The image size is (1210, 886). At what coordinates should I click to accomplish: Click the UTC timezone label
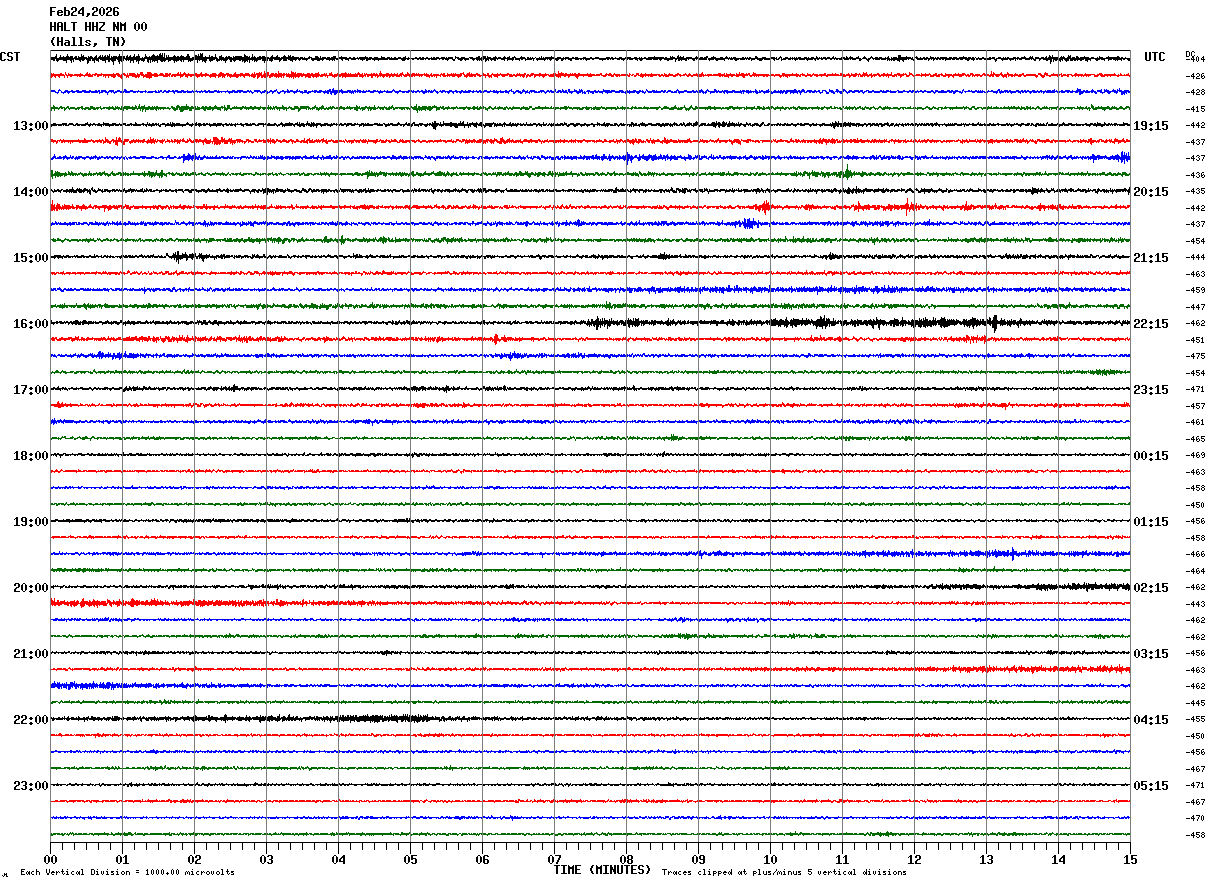click(1155, 57)
